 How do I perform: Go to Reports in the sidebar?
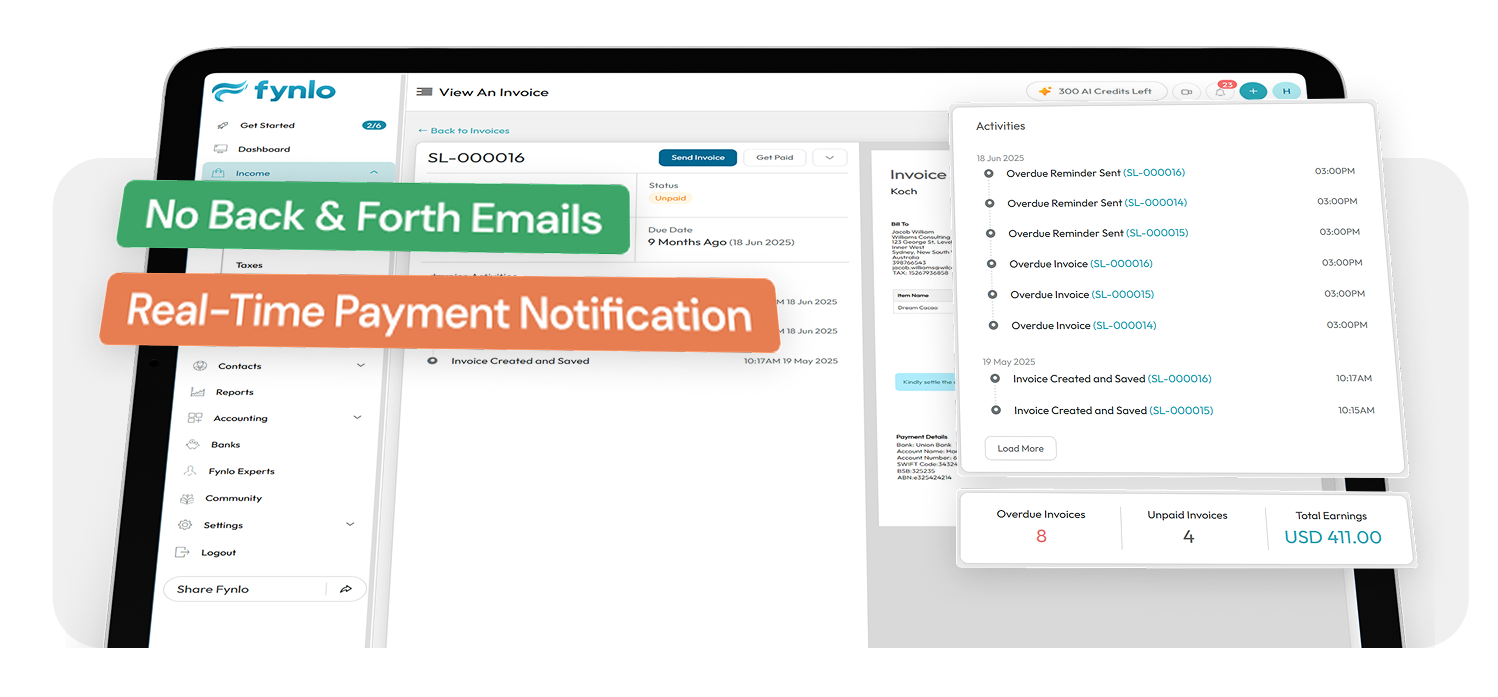pyautogui.click(x=234, y=392)
